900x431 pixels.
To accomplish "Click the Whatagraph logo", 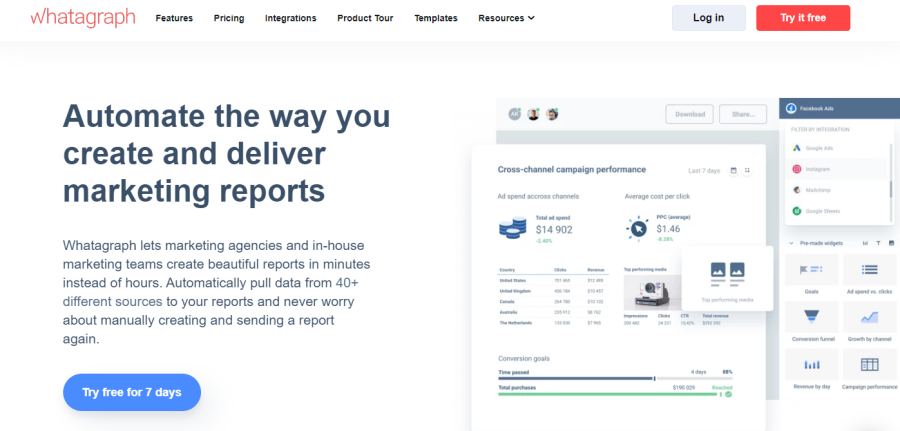I will (83, 17).
